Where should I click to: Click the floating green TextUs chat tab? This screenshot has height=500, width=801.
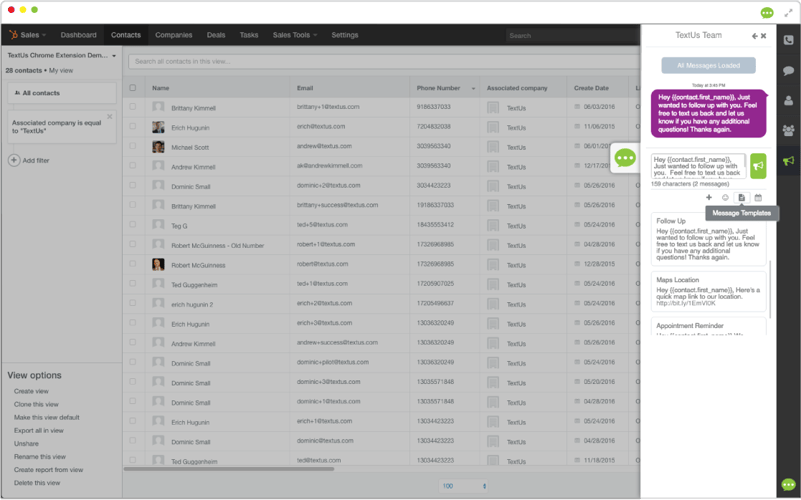[x=625, y=158]
